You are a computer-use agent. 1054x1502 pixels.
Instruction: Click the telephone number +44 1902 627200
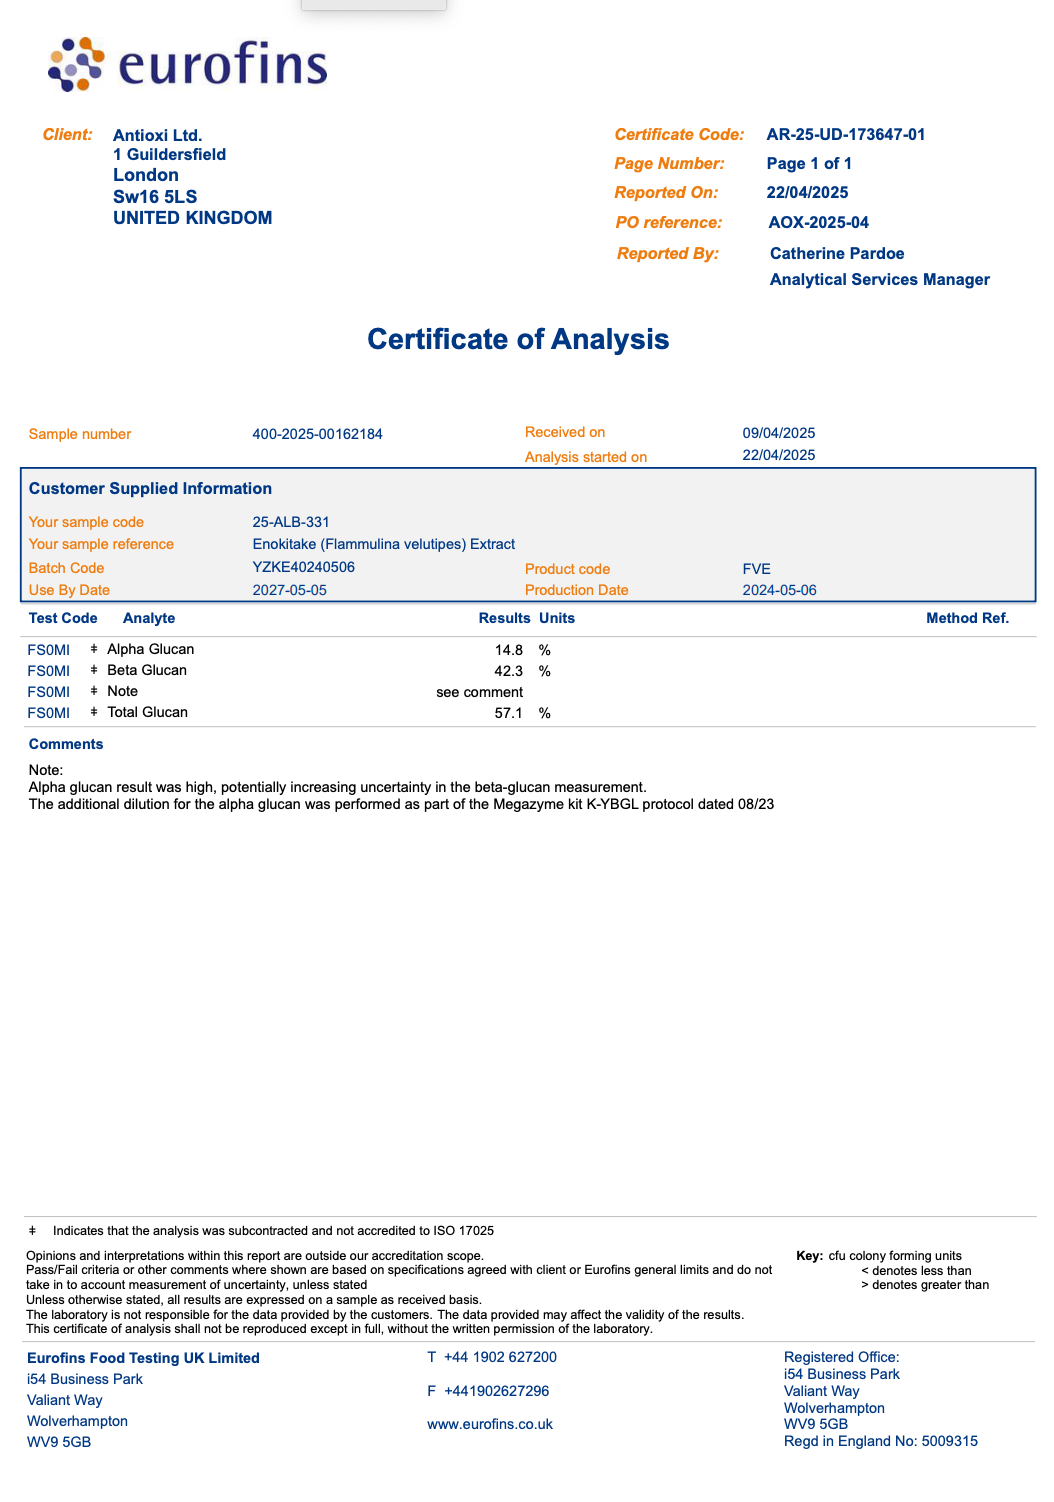[x=500, y=1357]
